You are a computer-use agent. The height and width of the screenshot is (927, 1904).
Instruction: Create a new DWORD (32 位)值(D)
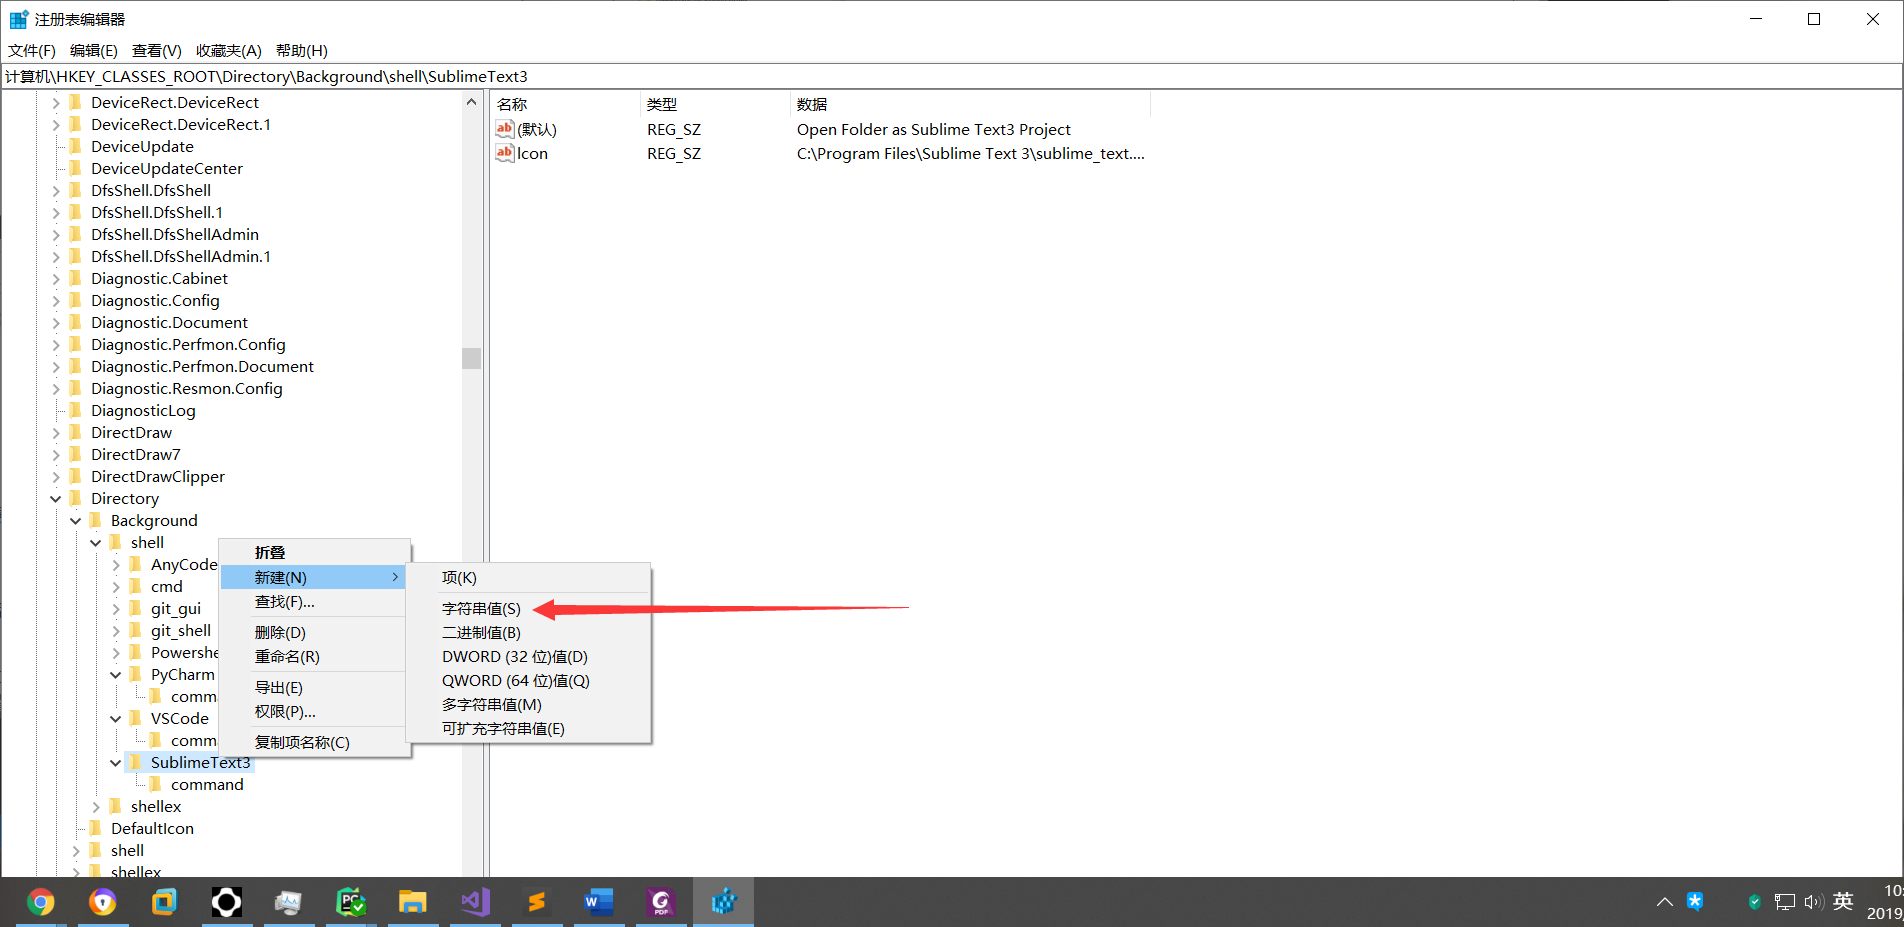point(528,656)
